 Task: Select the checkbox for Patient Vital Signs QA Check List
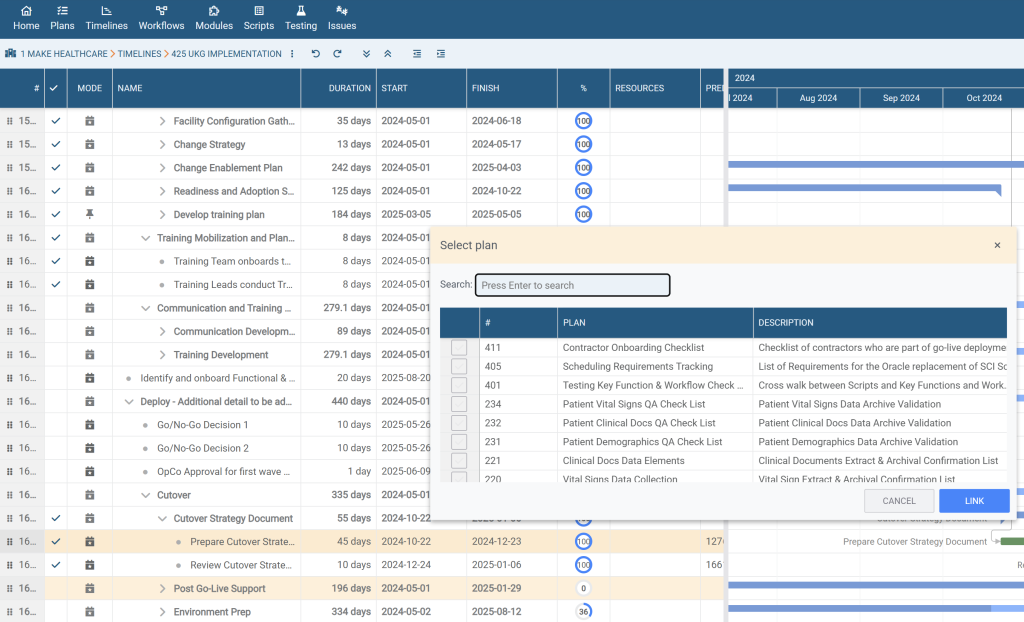pos(459,404)
